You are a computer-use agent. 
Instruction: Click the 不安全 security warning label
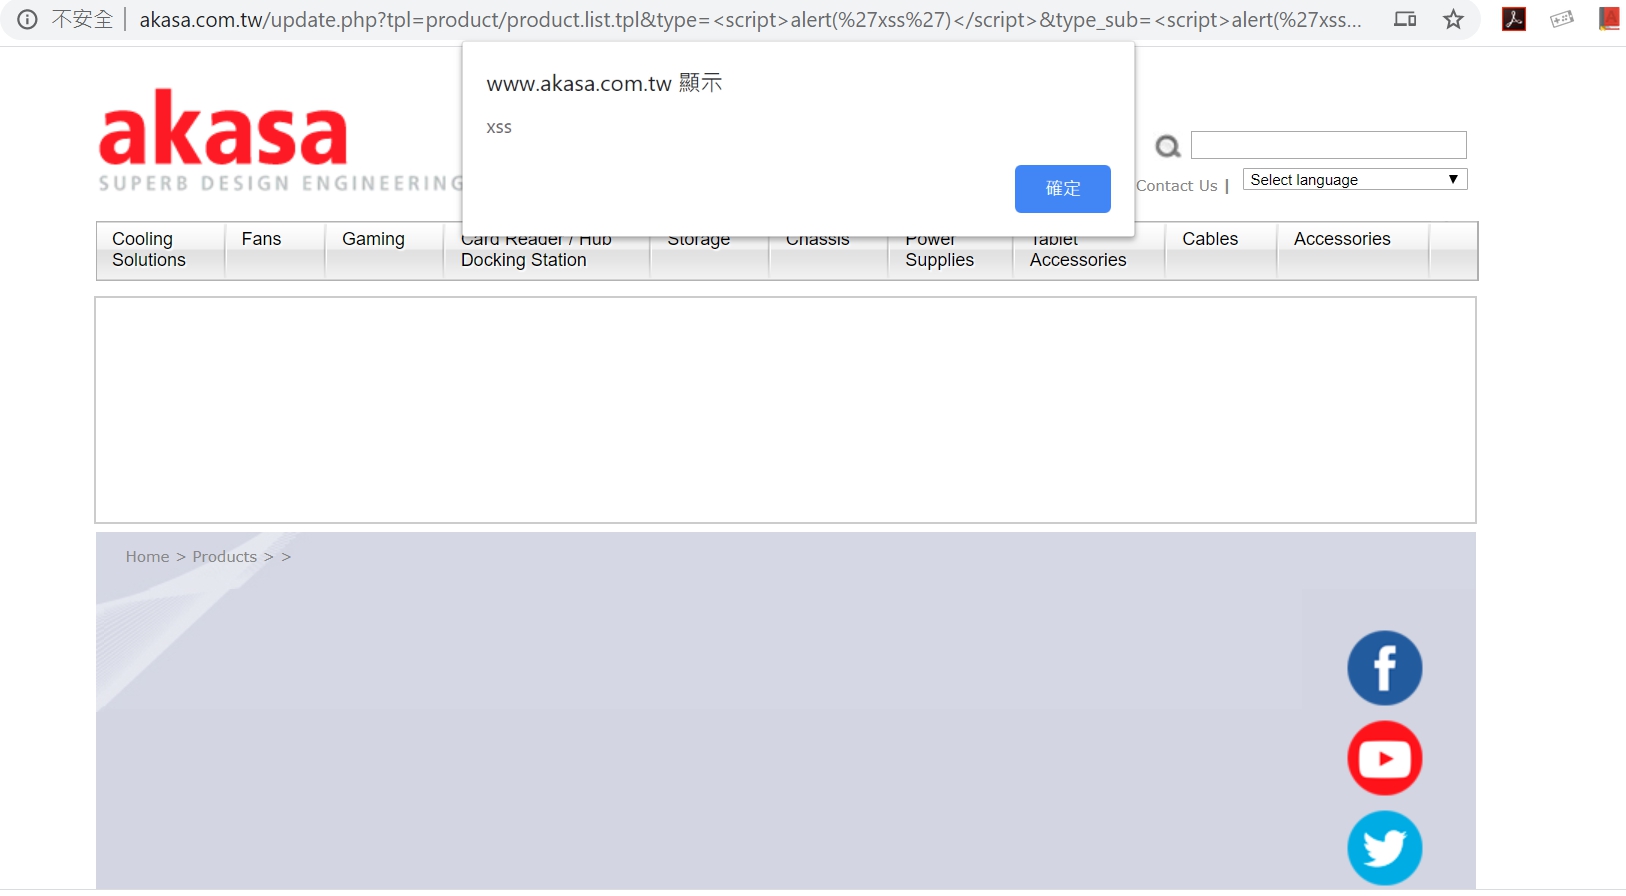point(82,19)
